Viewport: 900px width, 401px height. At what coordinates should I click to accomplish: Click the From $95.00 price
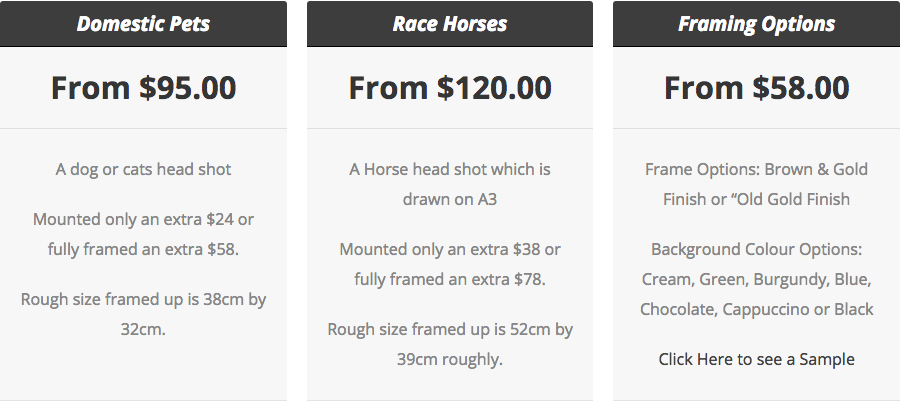(143, 88)
